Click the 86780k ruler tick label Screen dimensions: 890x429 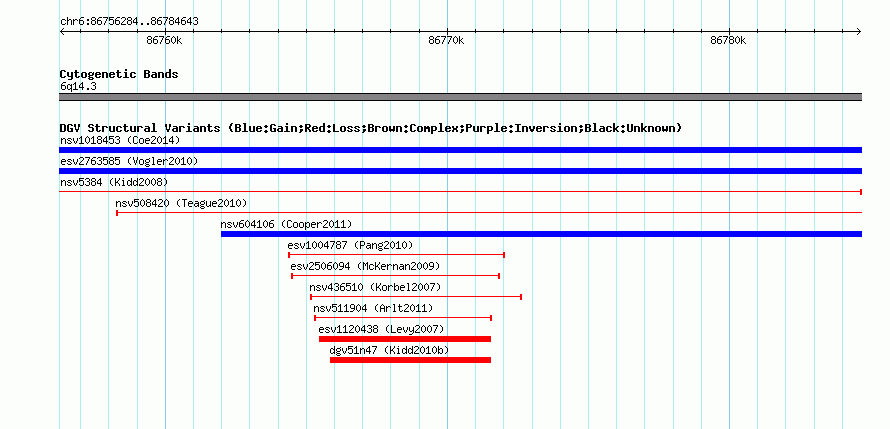[728, 40]
